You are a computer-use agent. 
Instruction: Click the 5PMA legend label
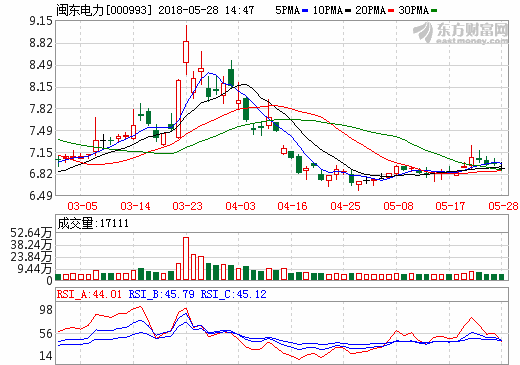tap(288, 10)
